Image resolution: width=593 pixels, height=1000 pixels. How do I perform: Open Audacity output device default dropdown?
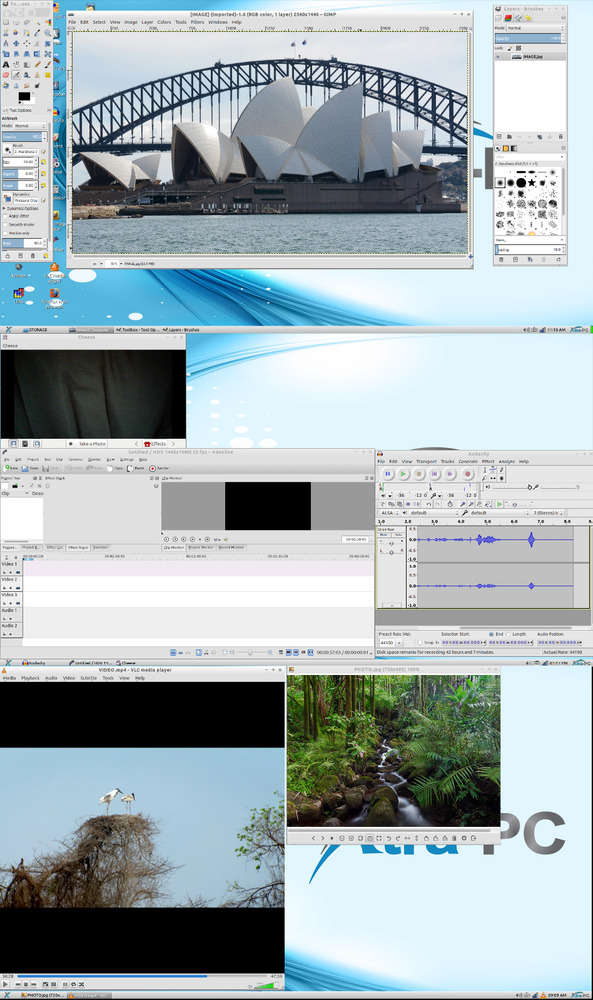432,513
